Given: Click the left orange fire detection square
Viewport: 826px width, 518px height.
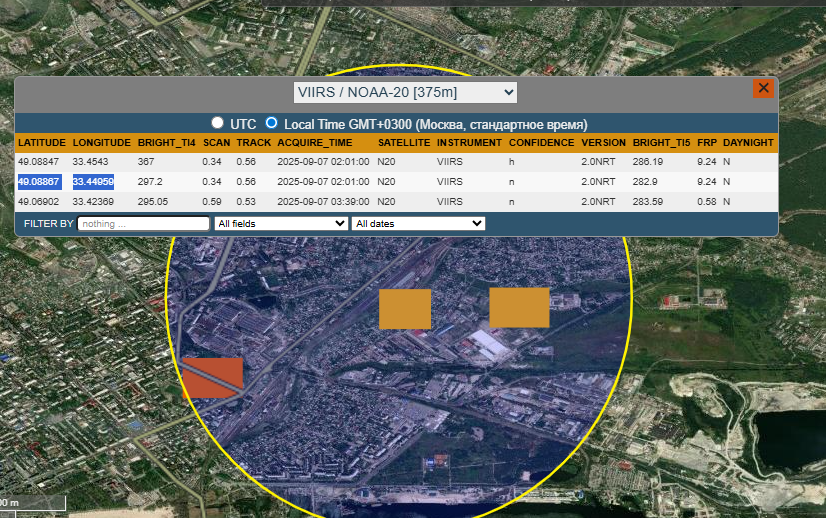Looking at the screenshot, I should (x=405, y=309).
